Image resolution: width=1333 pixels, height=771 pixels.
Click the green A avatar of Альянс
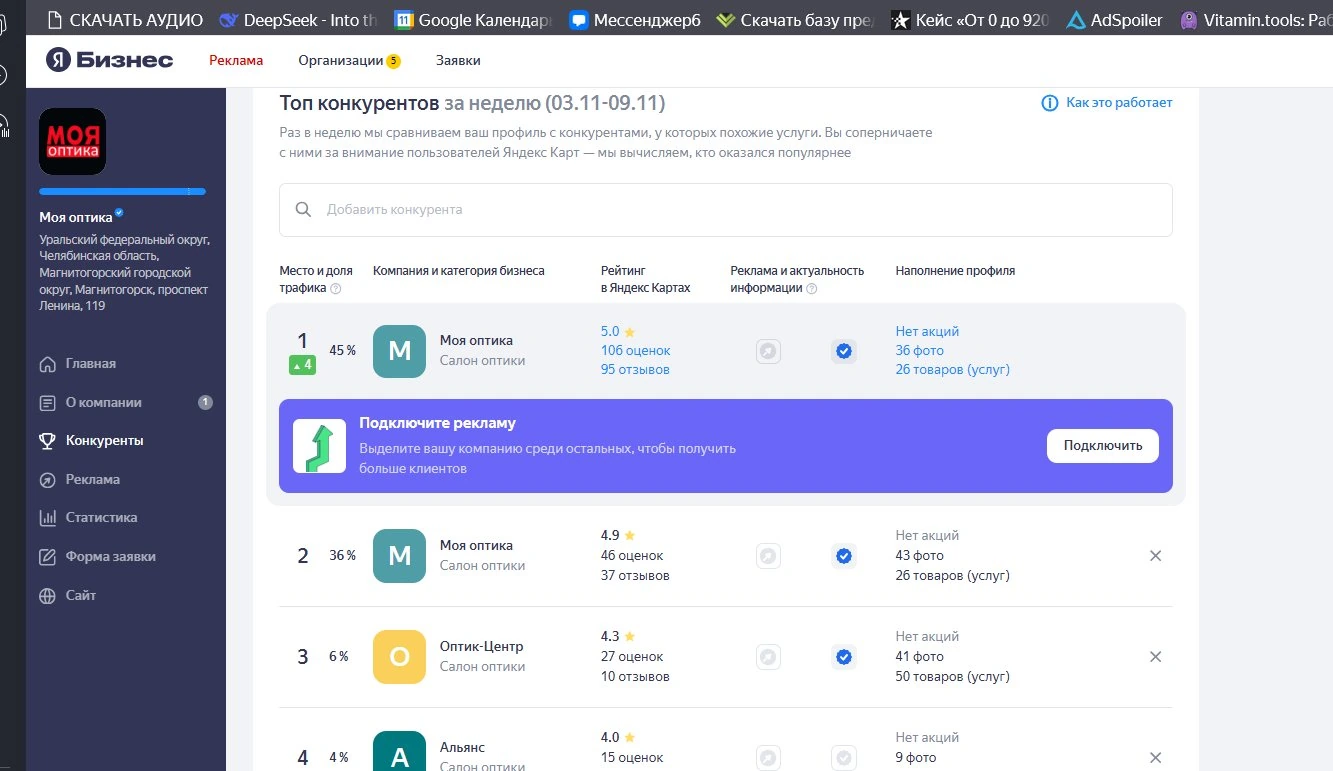coord(399,752)
